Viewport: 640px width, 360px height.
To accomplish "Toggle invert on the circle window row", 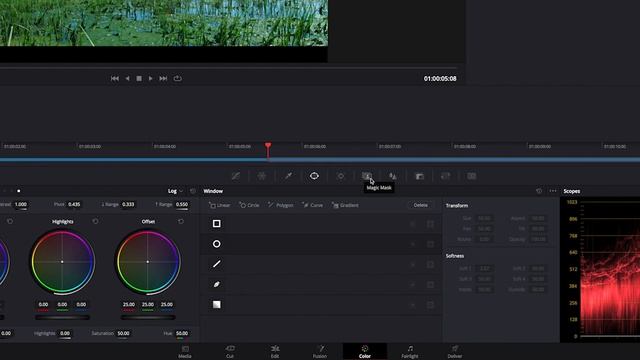I will point(413,244).
